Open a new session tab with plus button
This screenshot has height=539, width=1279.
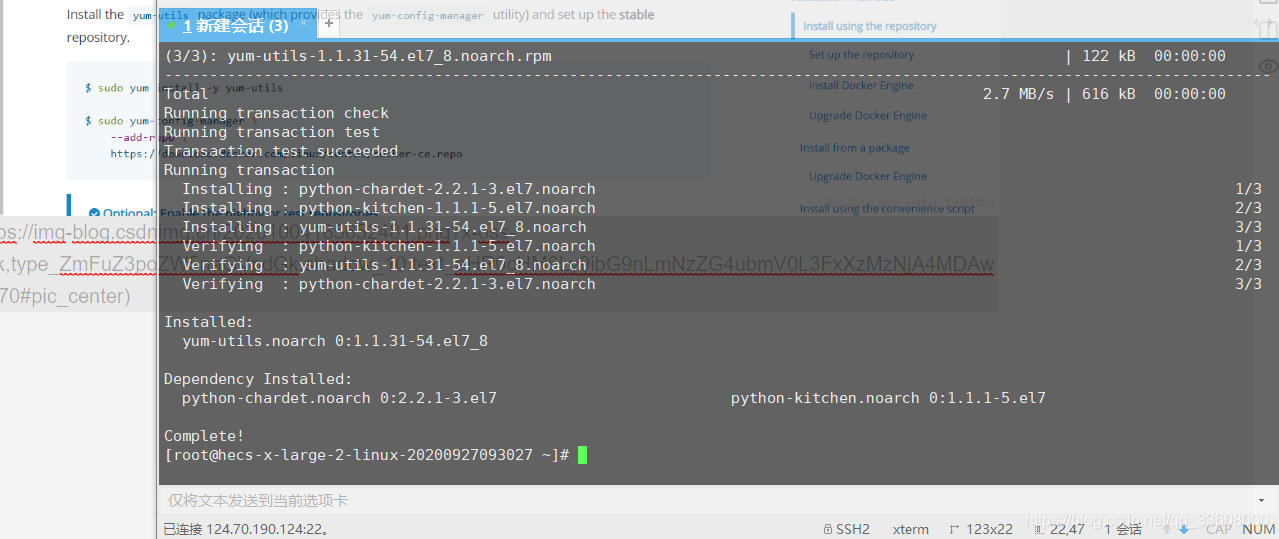pyautogui.click(x=329, y=24)
